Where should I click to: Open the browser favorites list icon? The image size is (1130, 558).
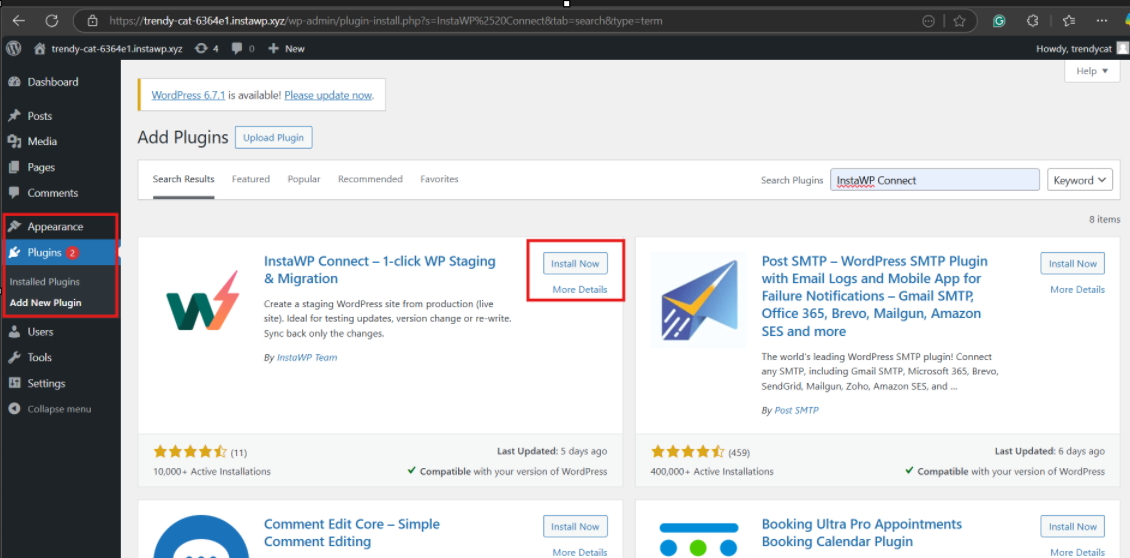pos(1069,21)
